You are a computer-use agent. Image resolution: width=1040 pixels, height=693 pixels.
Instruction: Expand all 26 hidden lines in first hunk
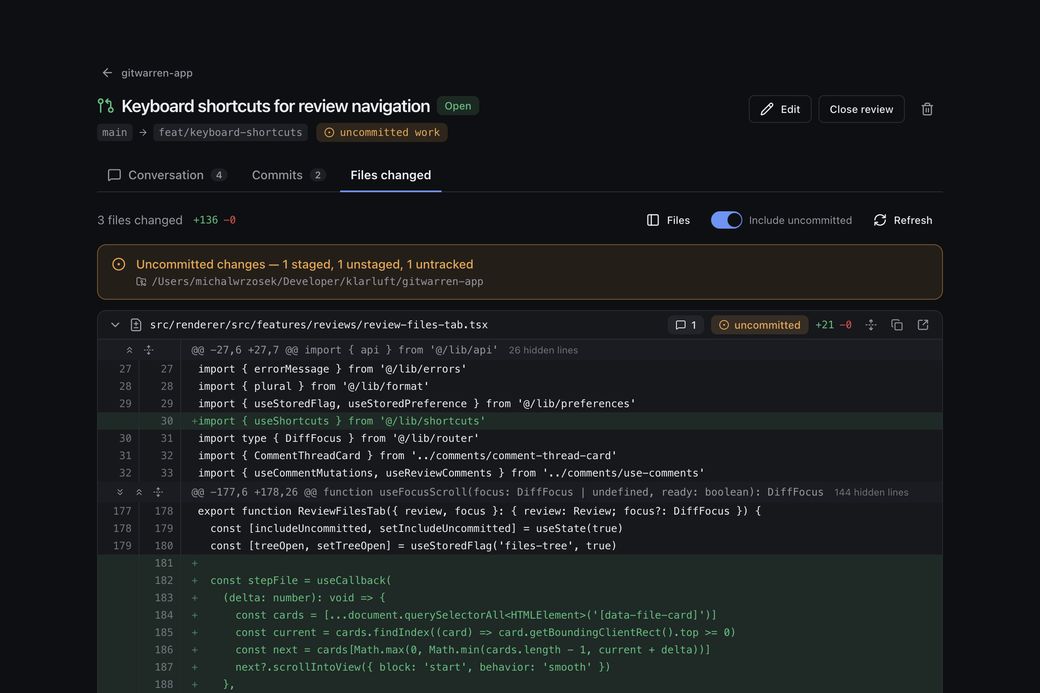(149, 350)
